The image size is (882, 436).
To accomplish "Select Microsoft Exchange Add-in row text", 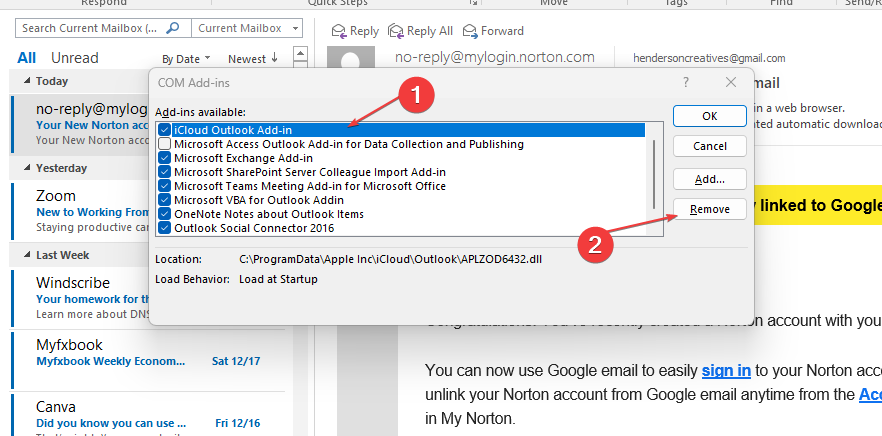I will click(x=243, y=158).
